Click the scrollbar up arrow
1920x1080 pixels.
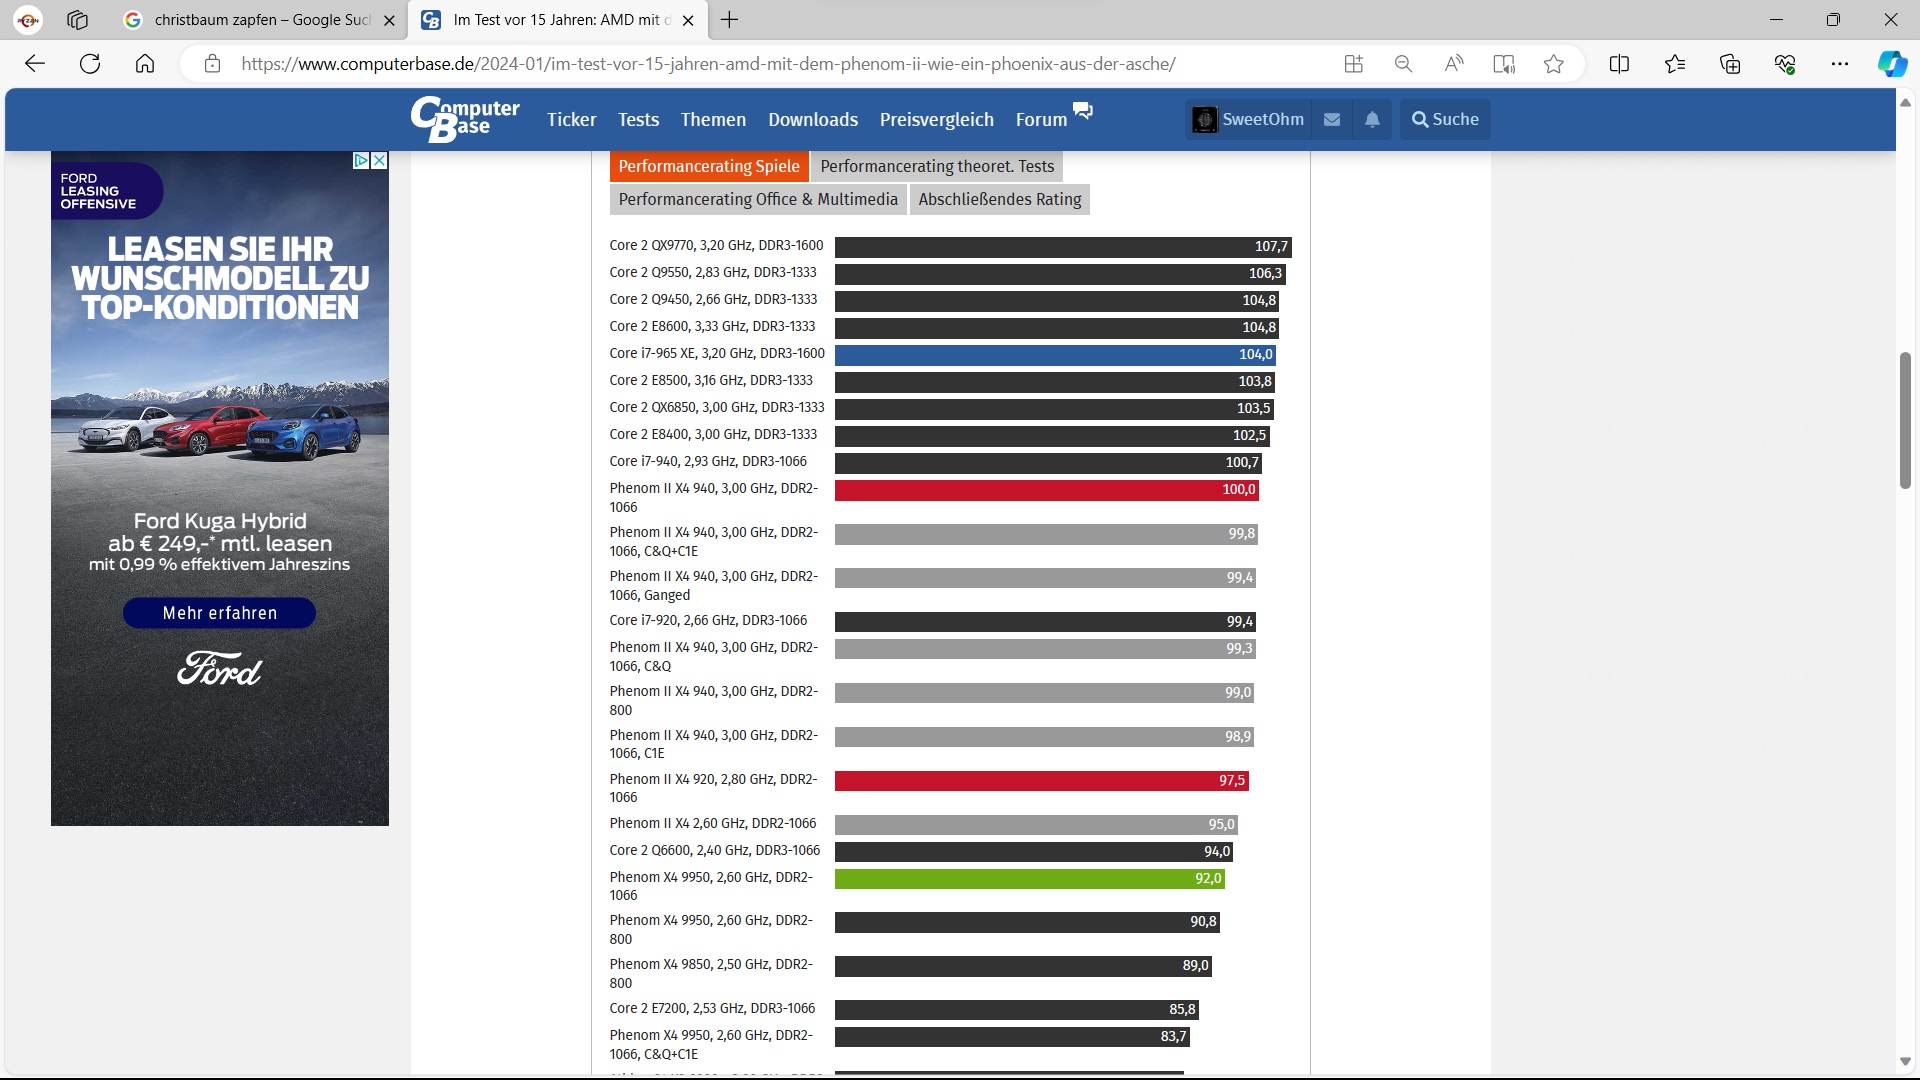click(x=1905, y=102)
